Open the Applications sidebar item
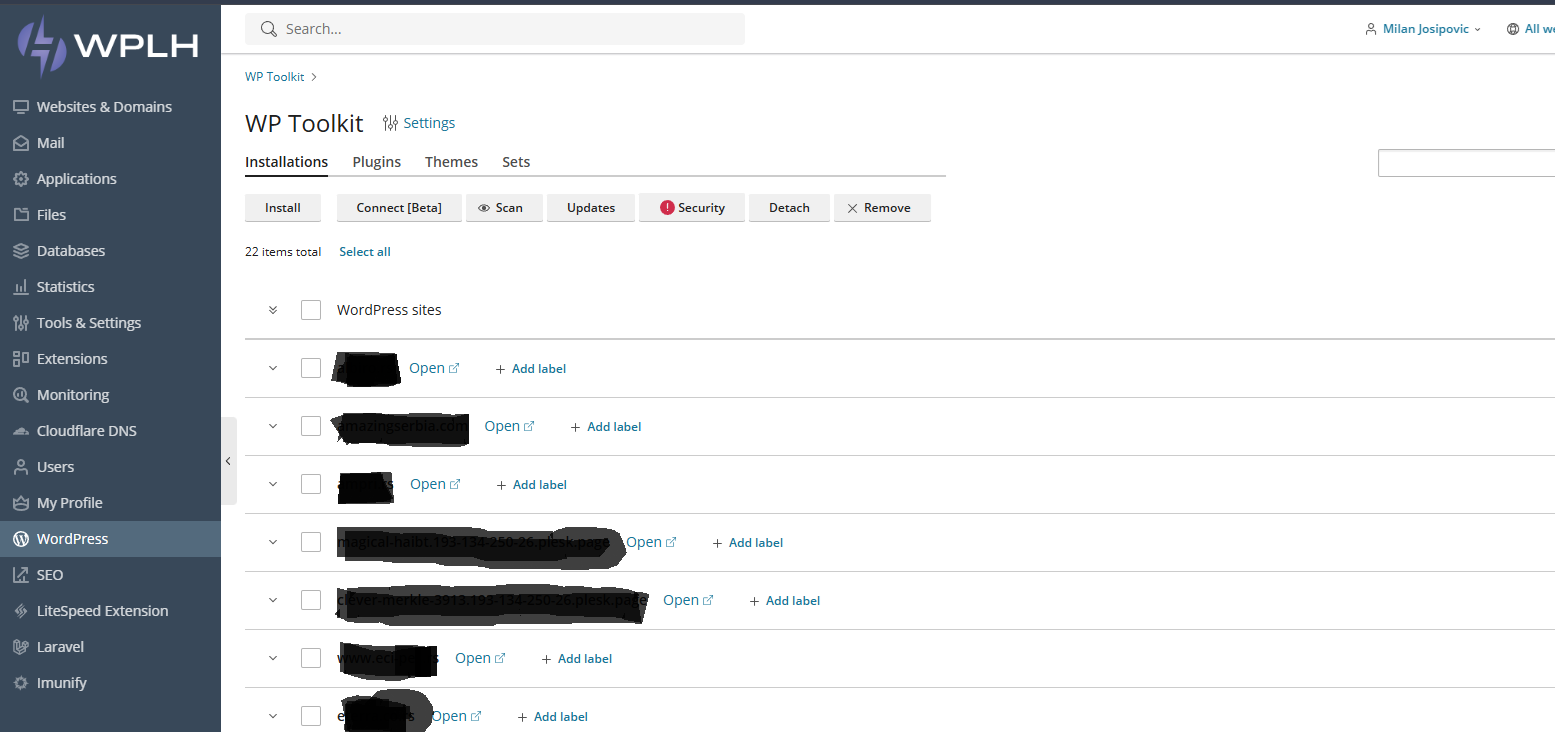This screenshot has width=1555, height=732. point(110,179)
